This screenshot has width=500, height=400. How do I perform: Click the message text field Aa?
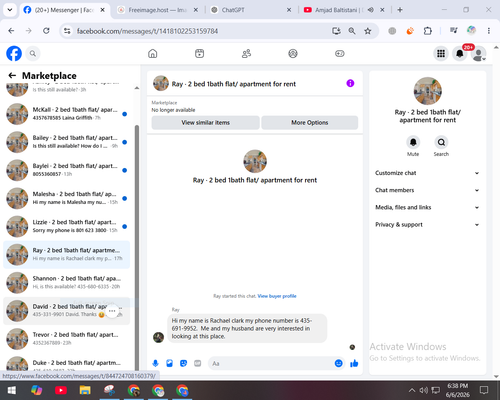click(272, 363)
